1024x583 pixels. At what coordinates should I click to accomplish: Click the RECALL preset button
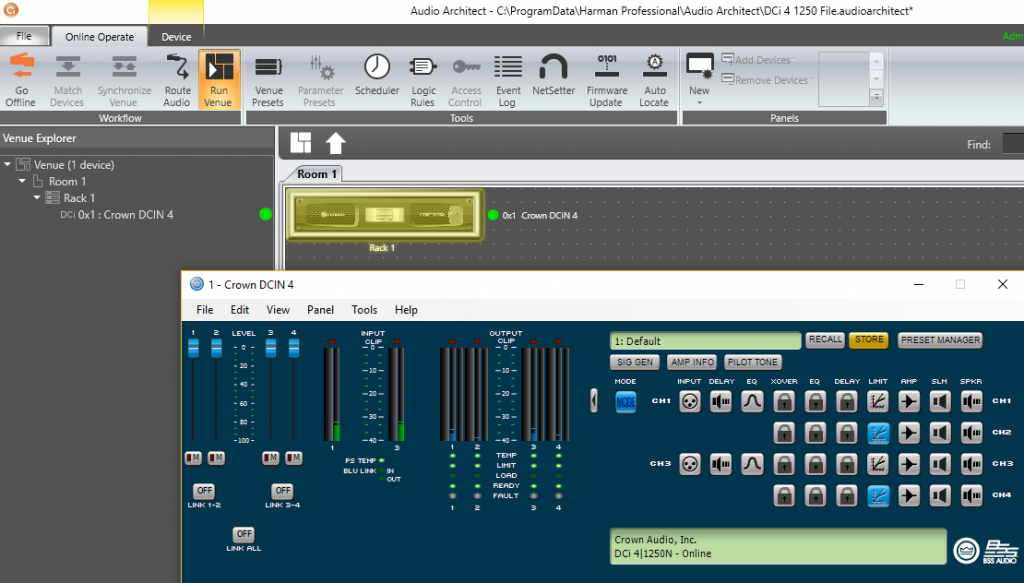pos(825,339)
